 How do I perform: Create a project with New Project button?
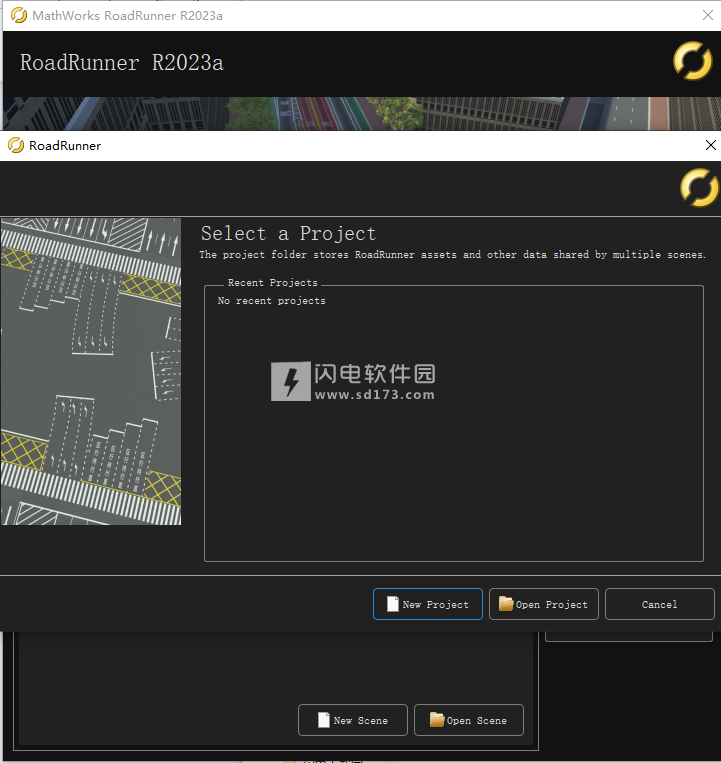coord(428,604)
